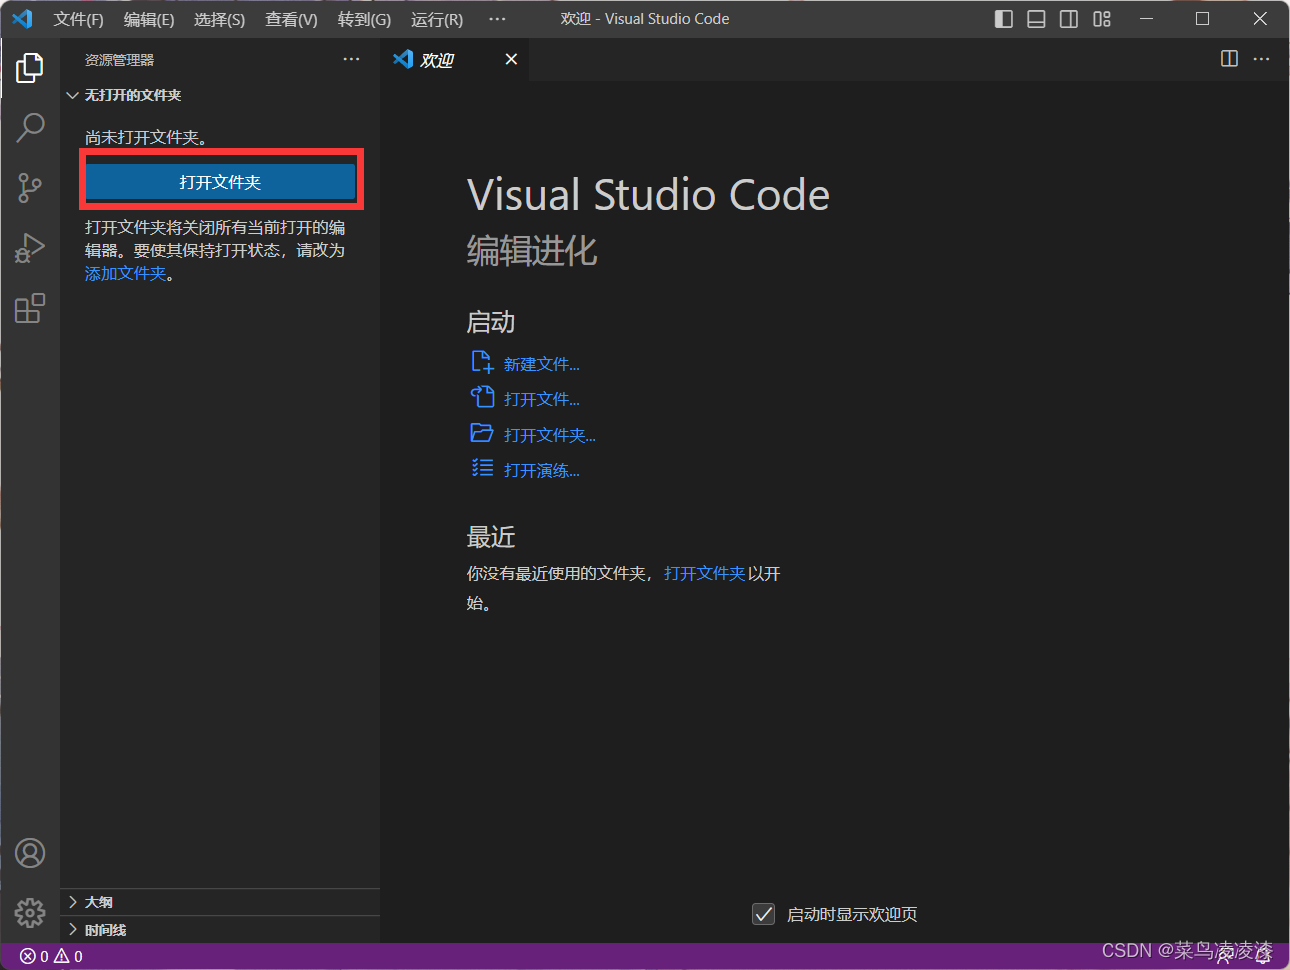This screenshot has width=1290, height=970.
Task: Click the new file icon beside 新建文件
Action: tap(482, 362)
